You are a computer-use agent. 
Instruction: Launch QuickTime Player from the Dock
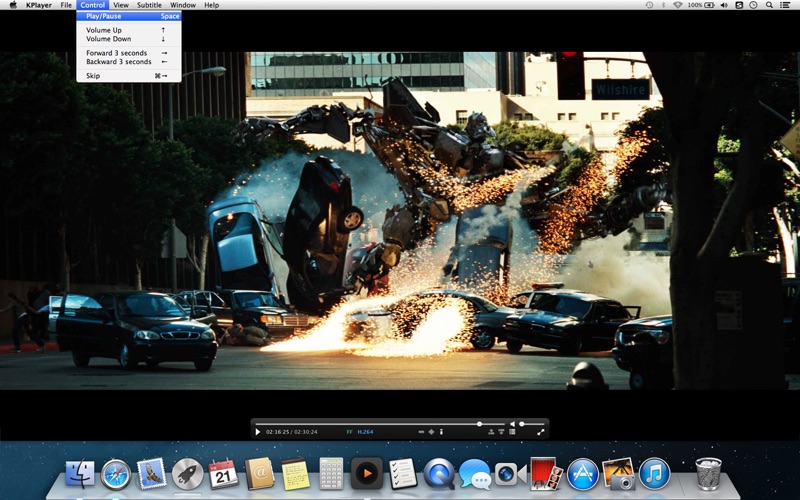(439, 474)
